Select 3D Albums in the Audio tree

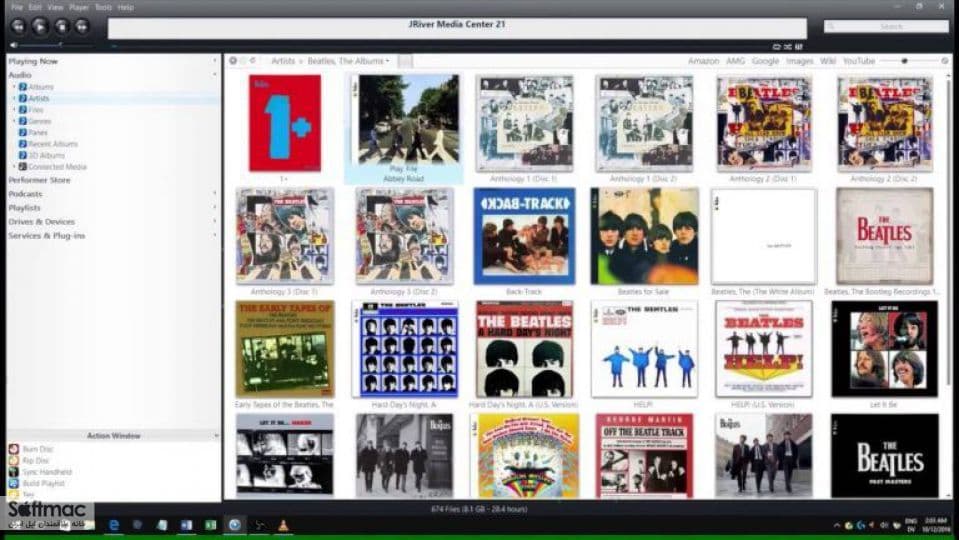(46, 155)
